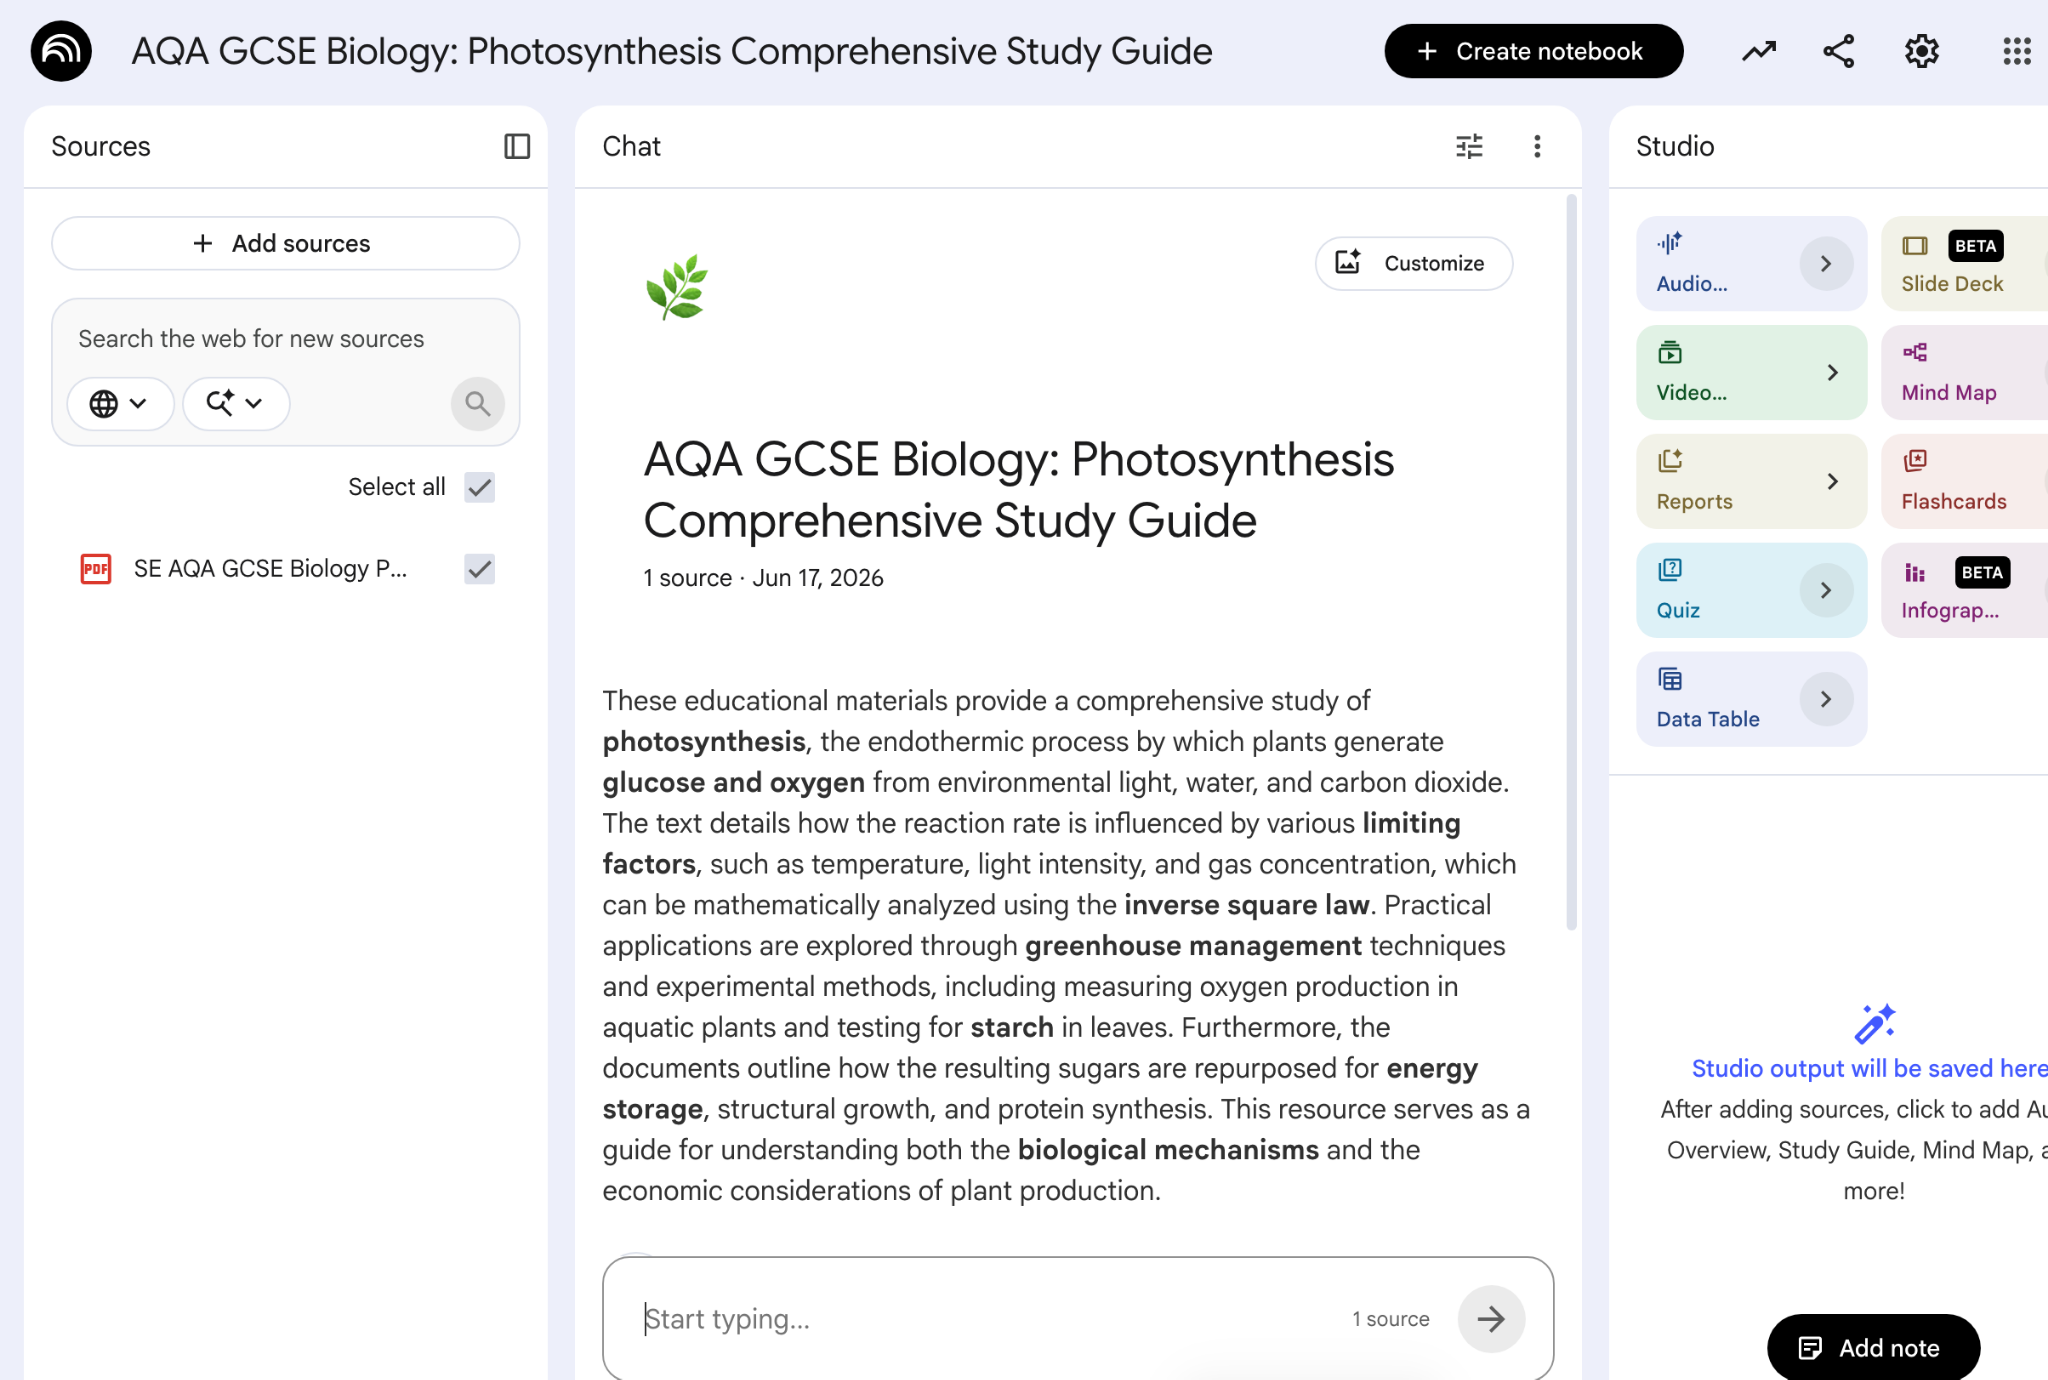Click the Quiz icon
This screenshot has height=1380, width=2048.
pyautogui.click(x=1669, y=570)
